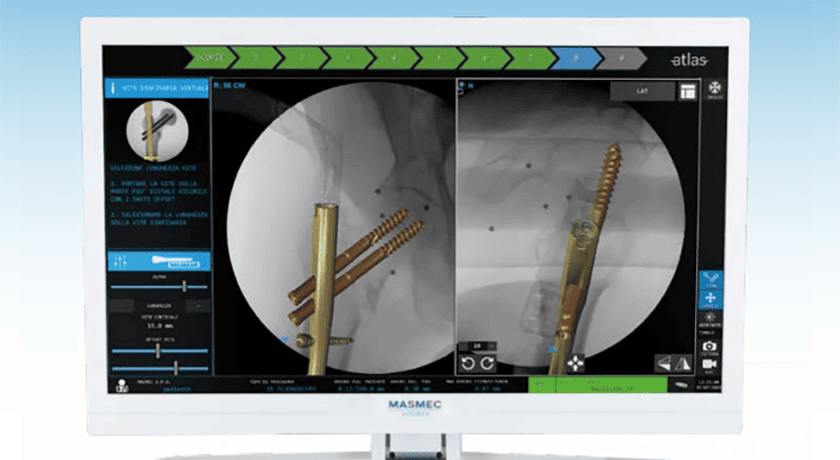
Task: Open the femur nail preview thumbnail
Action: point(157,131)
